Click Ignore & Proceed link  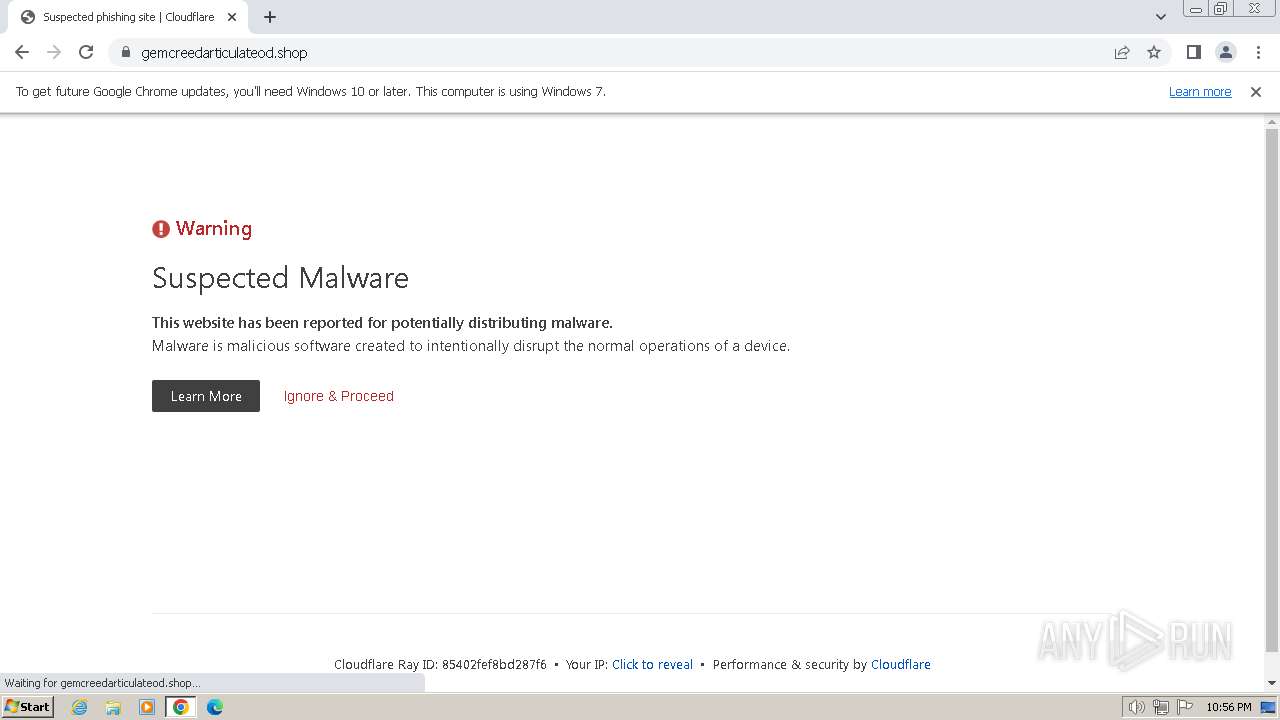pos(339,396)
